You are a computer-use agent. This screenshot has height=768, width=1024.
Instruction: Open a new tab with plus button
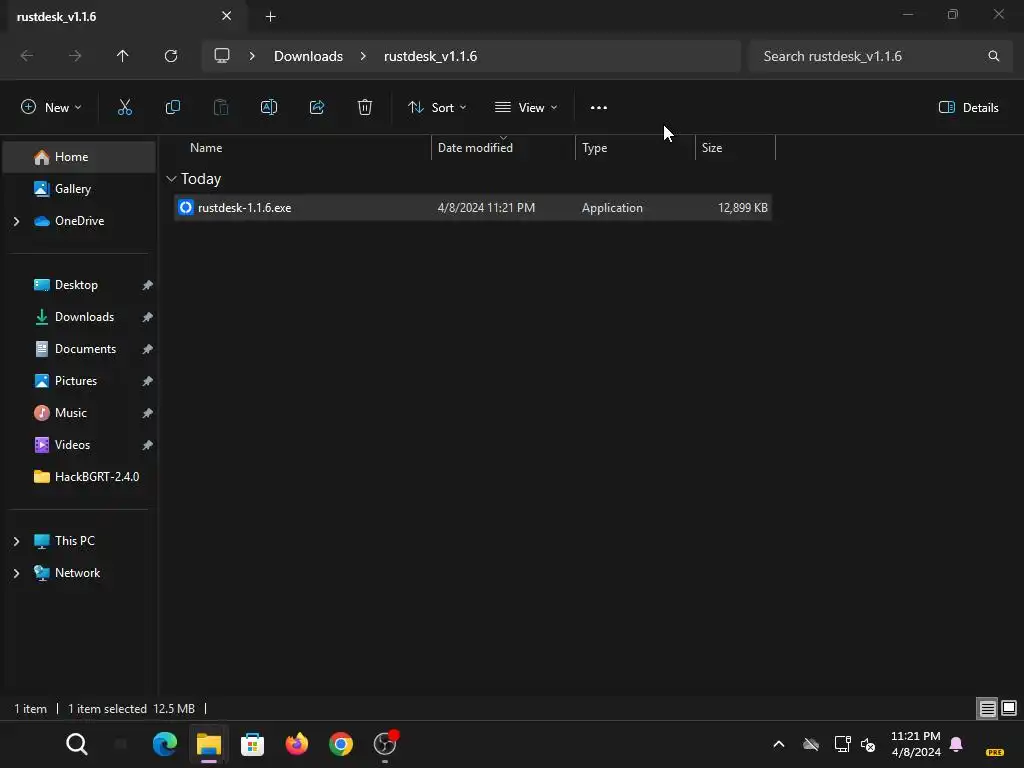tap(270, 16)
